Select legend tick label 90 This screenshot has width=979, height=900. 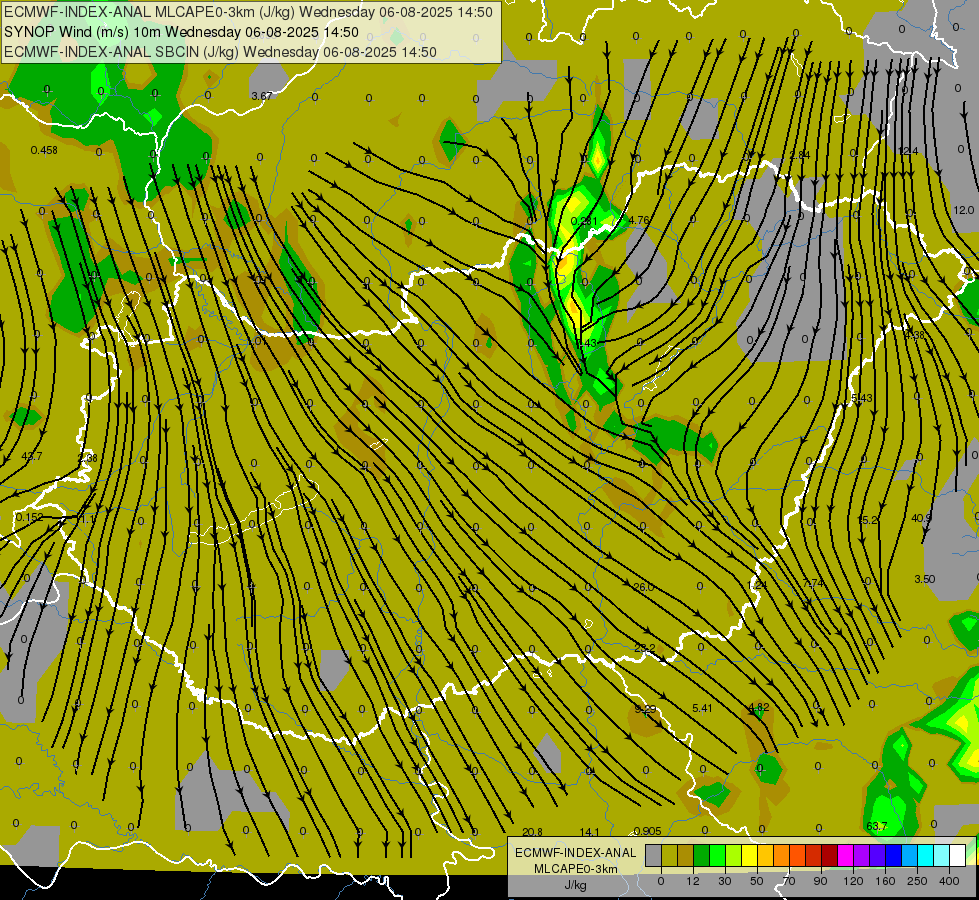coord(820,881)
